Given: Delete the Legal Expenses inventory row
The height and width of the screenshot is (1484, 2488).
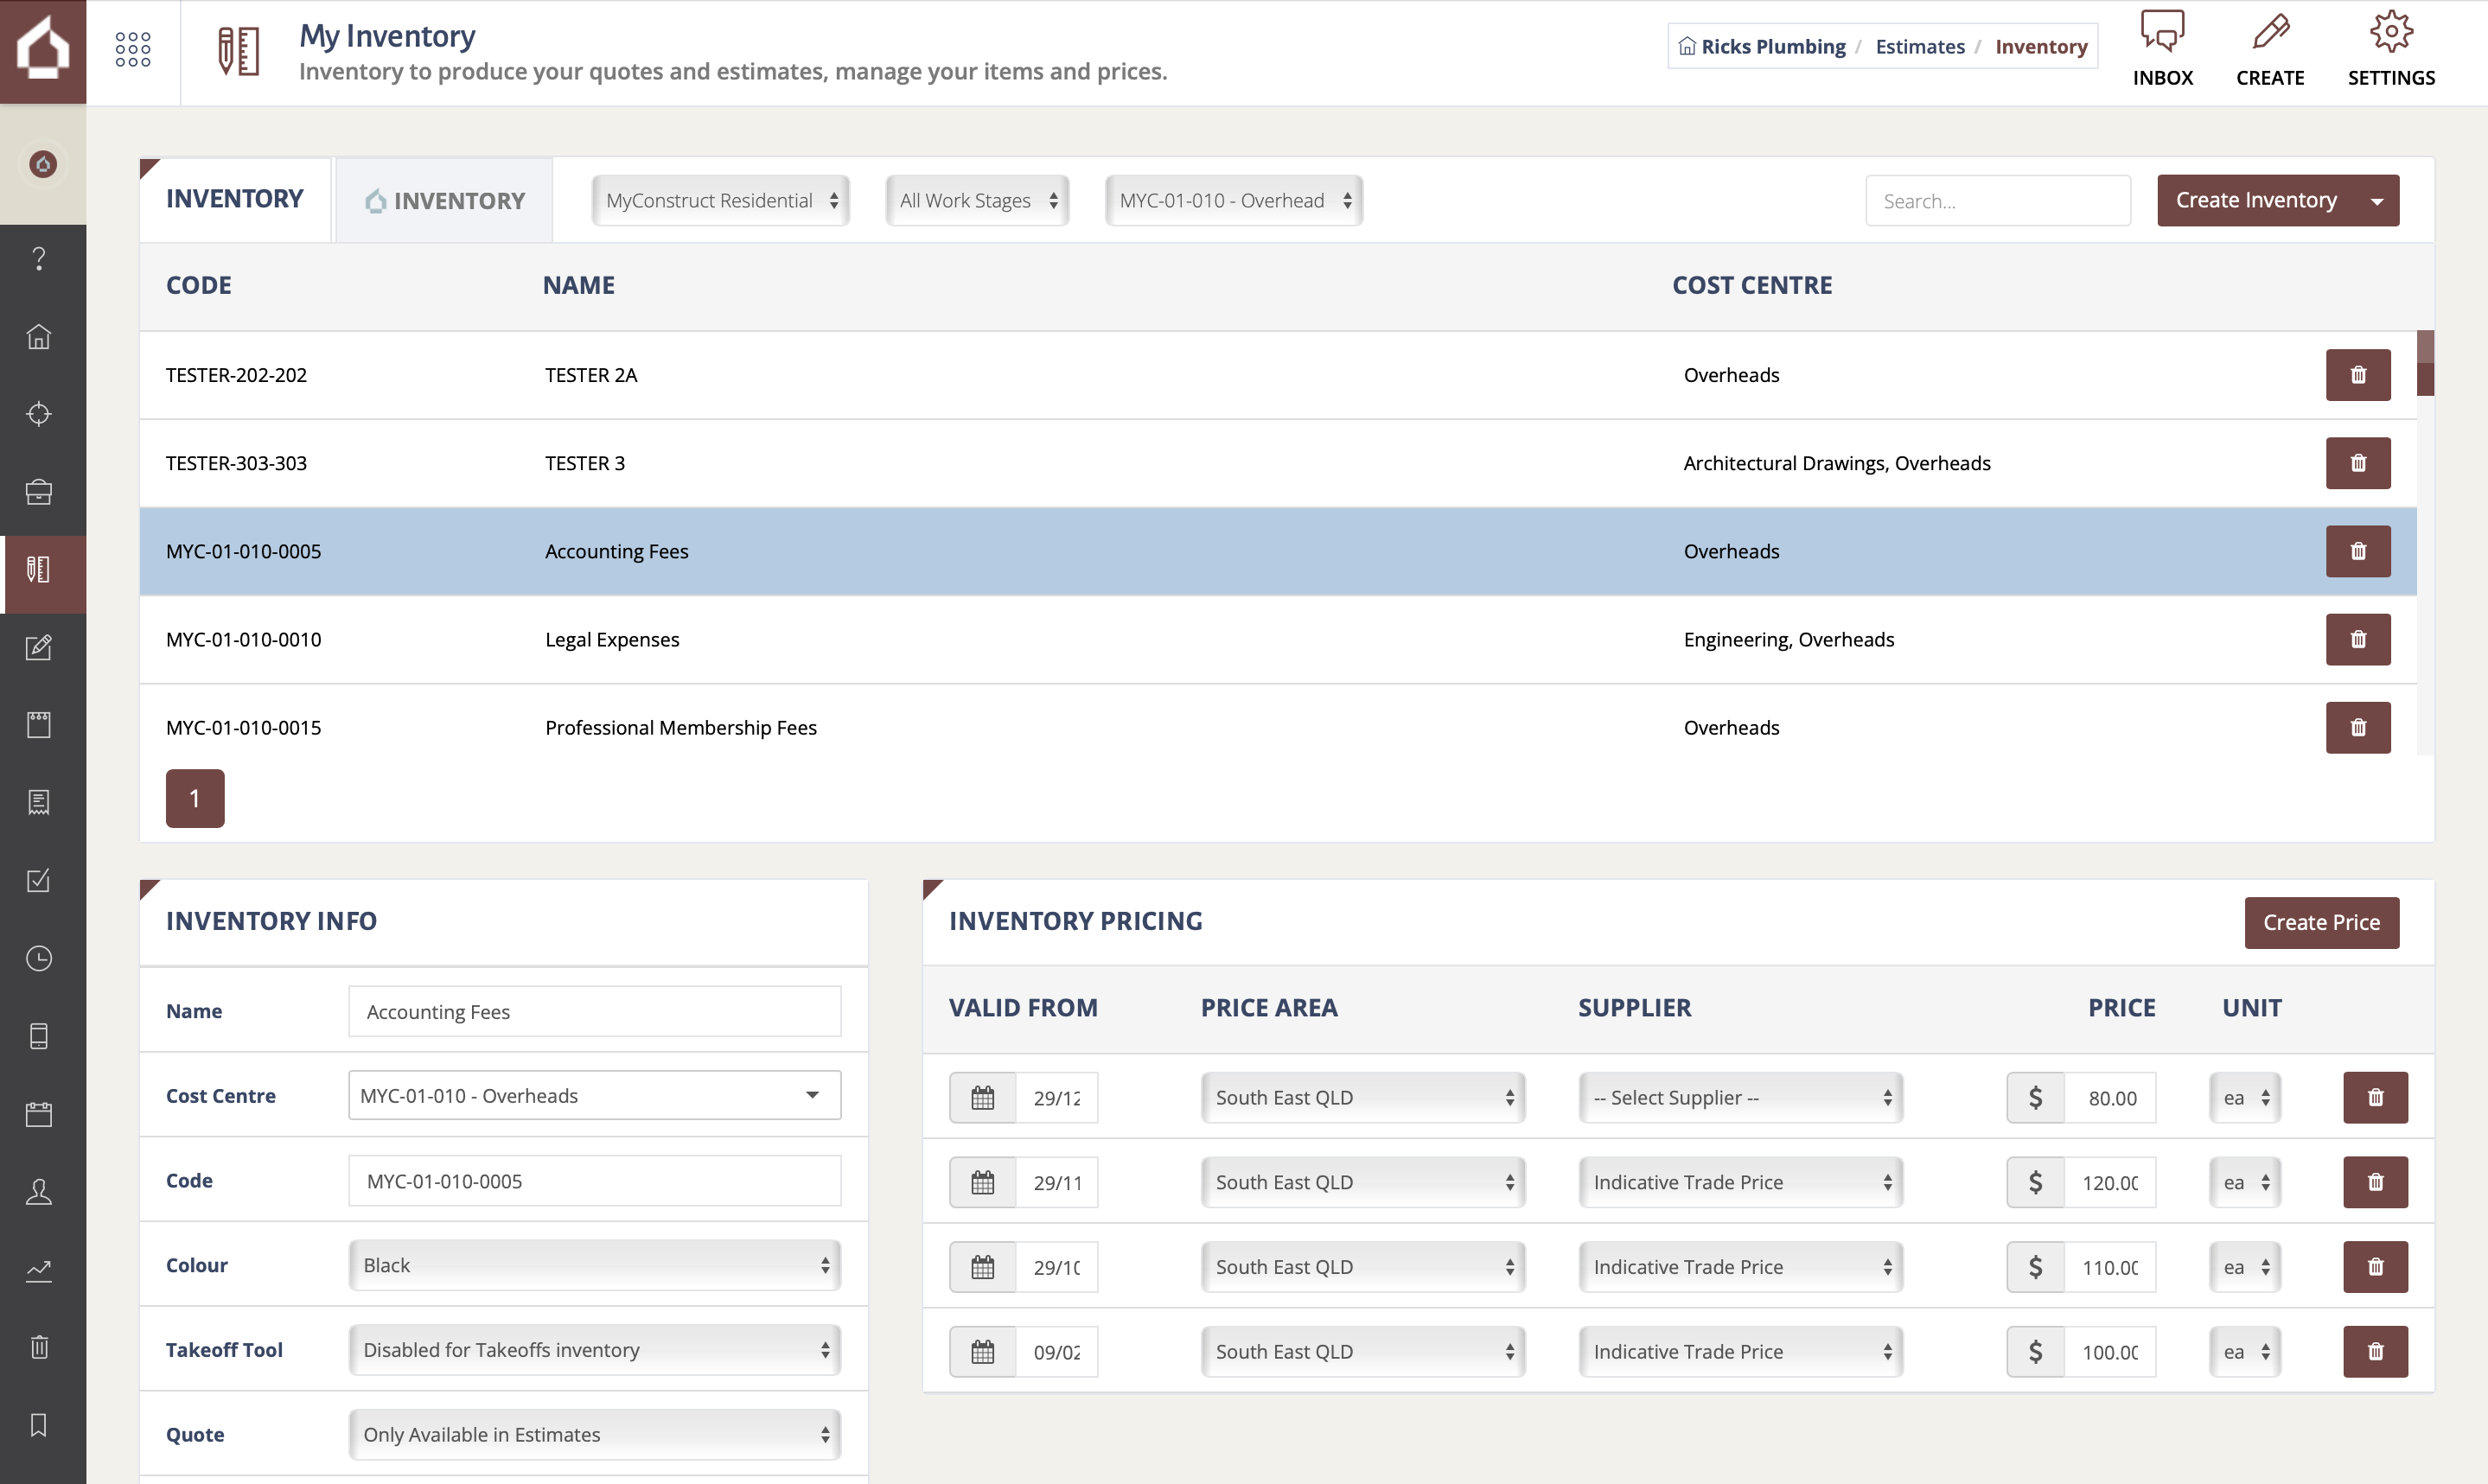Looking at the screenshot, I should pyautogui.click(x=2358, y=639).
